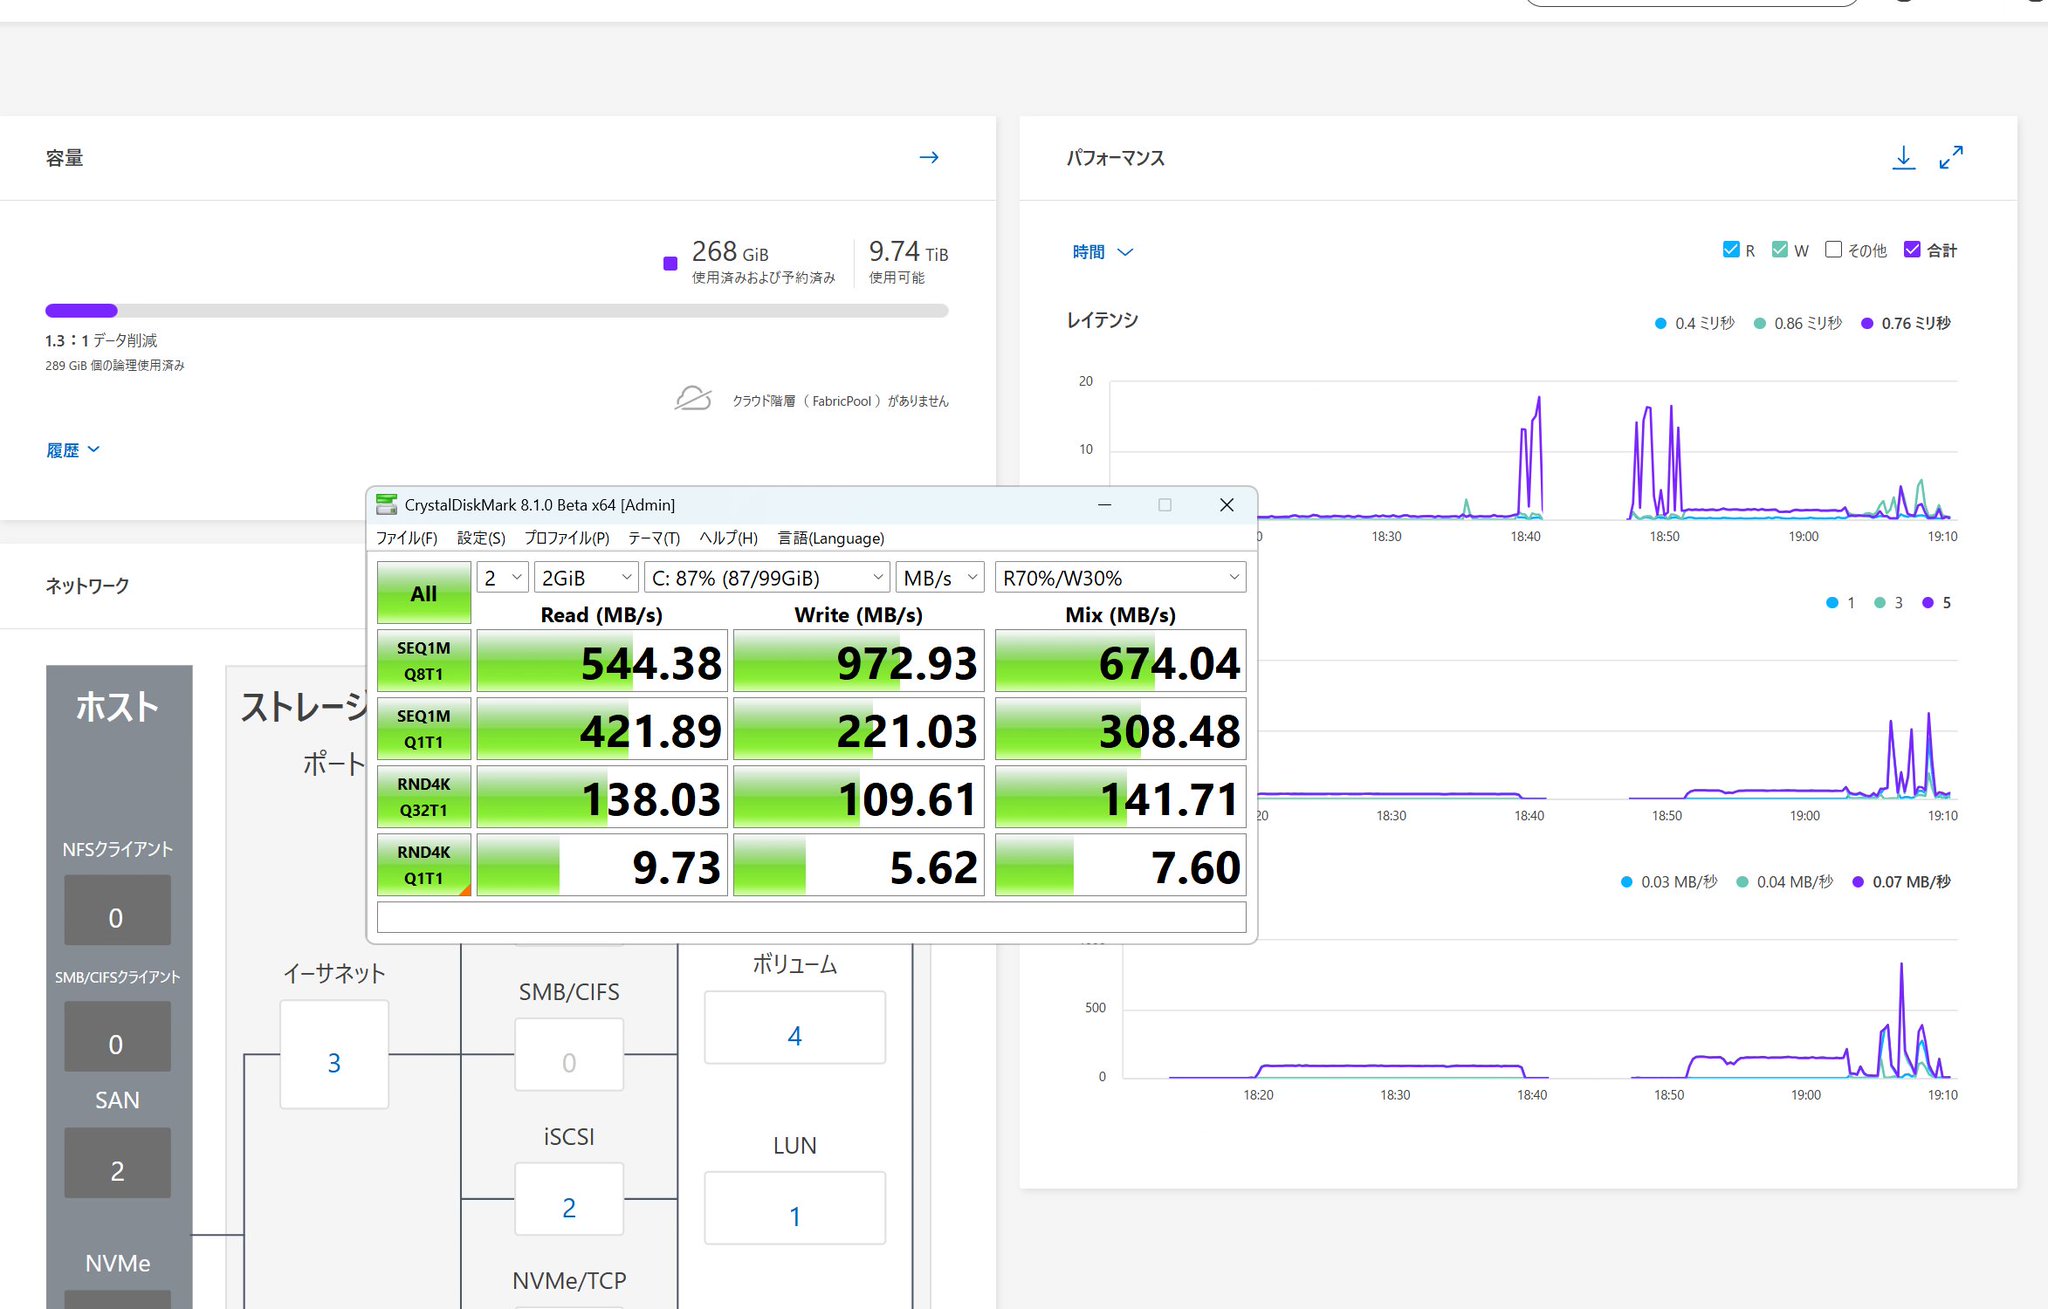2048x1309 pixels.
Task: Close the CrystalDiskMark window
Action: (1227, 505)
